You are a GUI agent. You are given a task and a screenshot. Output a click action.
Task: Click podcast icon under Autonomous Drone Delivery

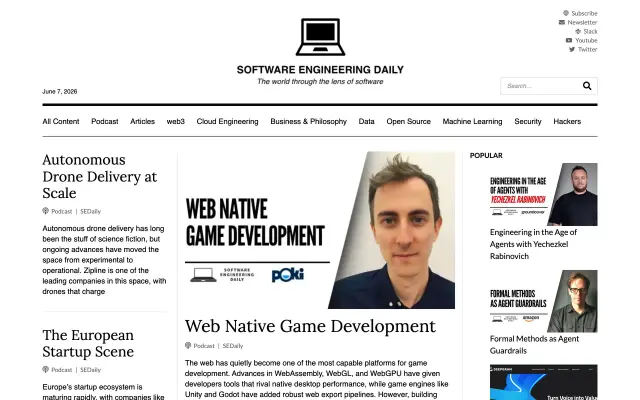click(45, 211)
